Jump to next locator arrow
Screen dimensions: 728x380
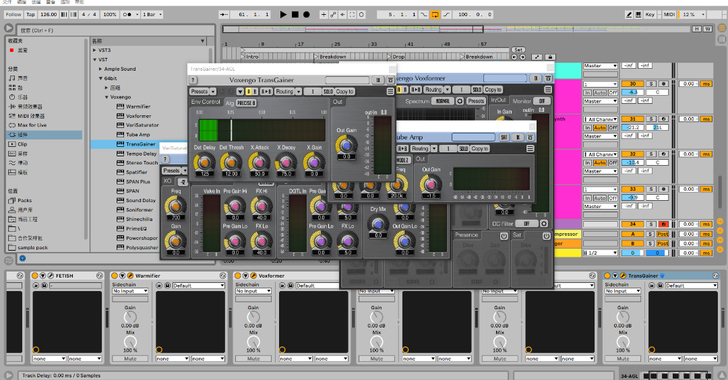[522, 57]
